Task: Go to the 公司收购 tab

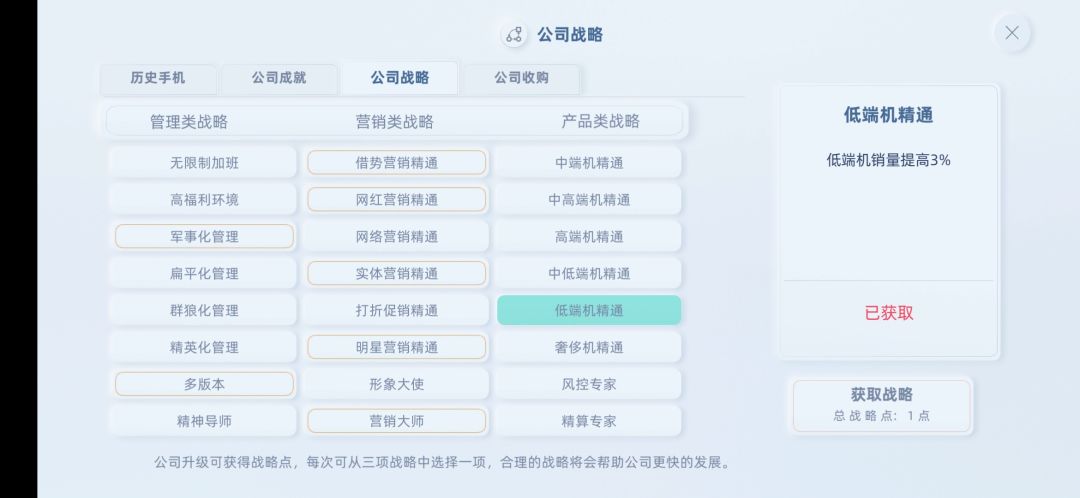Action: 521,78
